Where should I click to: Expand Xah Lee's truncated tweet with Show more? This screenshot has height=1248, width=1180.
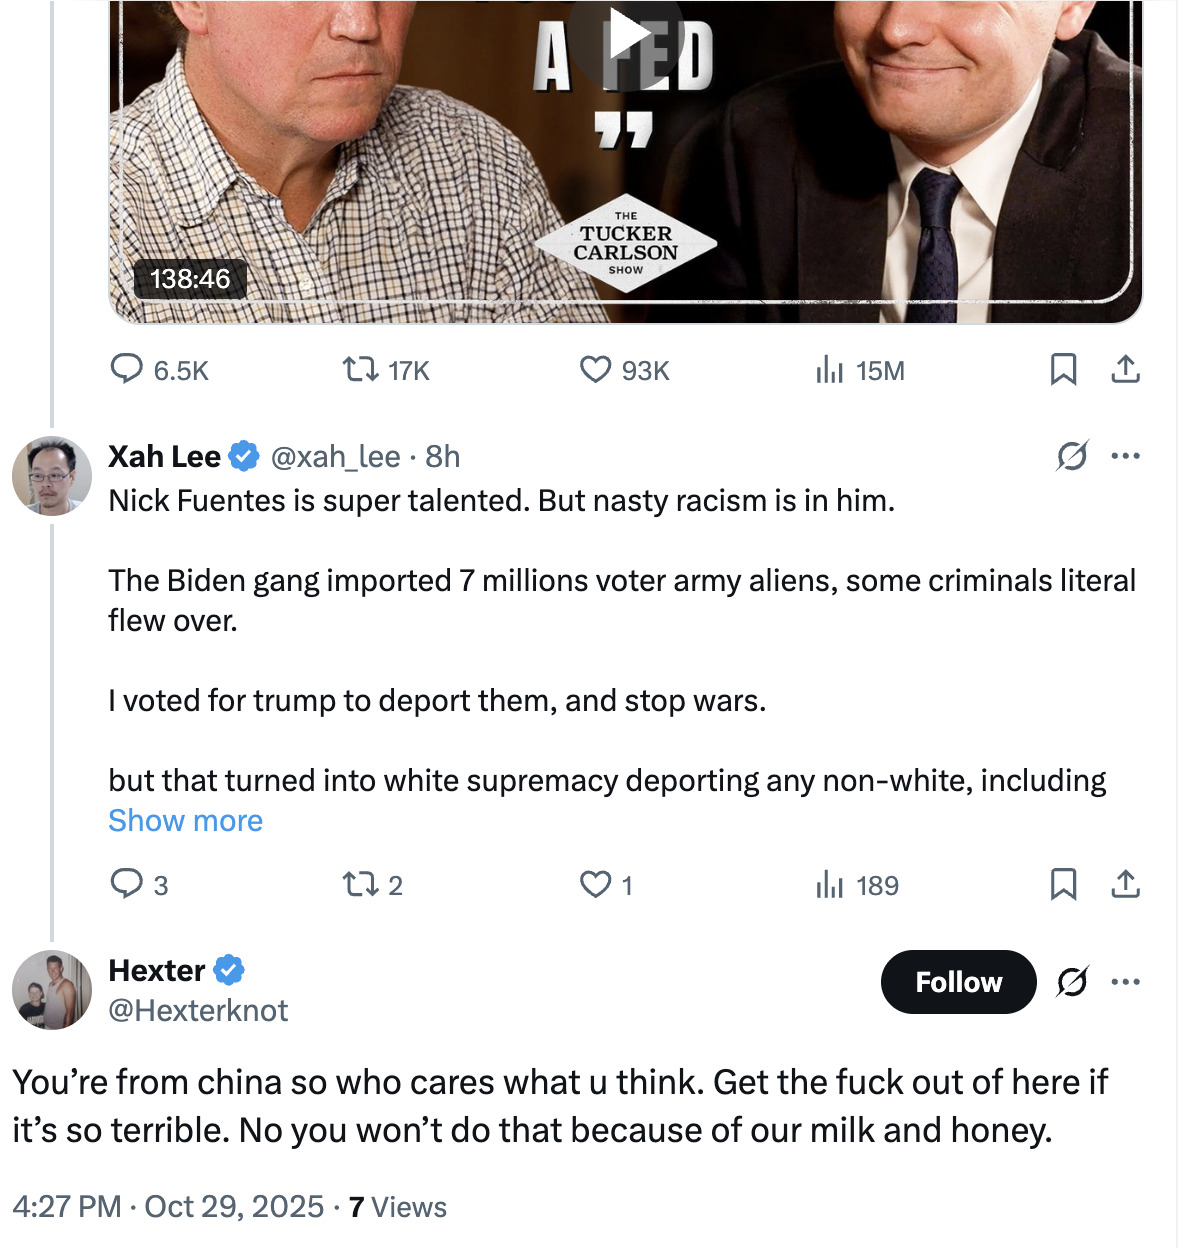click(185, 820)
